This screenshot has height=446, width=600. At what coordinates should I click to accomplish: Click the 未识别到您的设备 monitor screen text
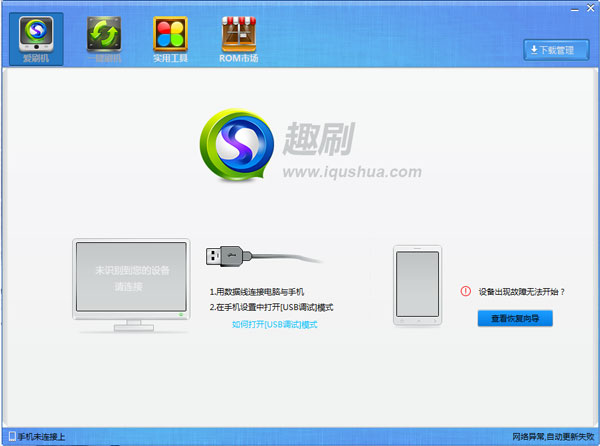click(132, 270)
